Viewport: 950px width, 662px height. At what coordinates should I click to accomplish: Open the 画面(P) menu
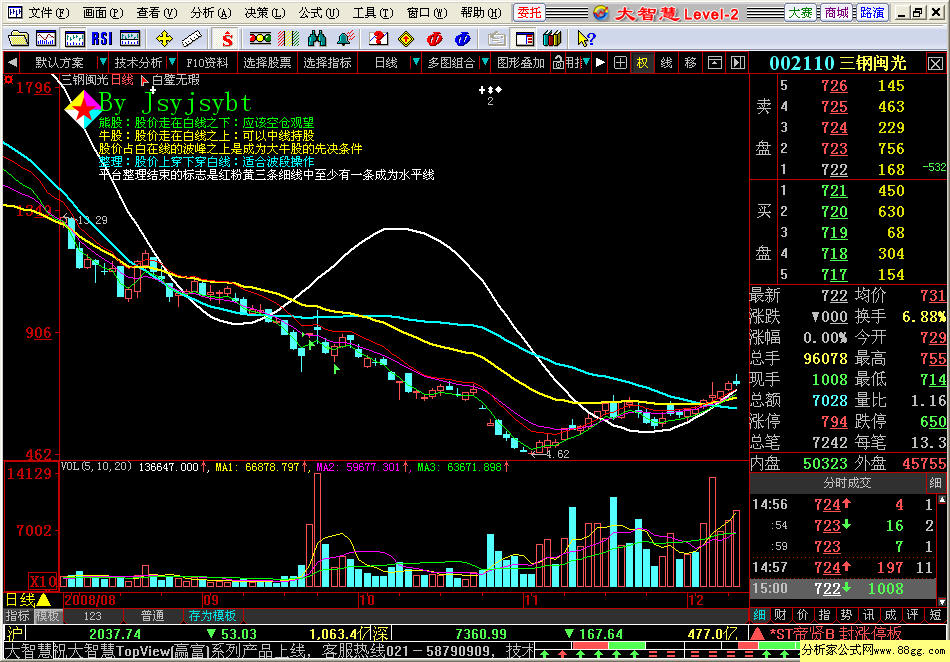[x=103, y=12]
